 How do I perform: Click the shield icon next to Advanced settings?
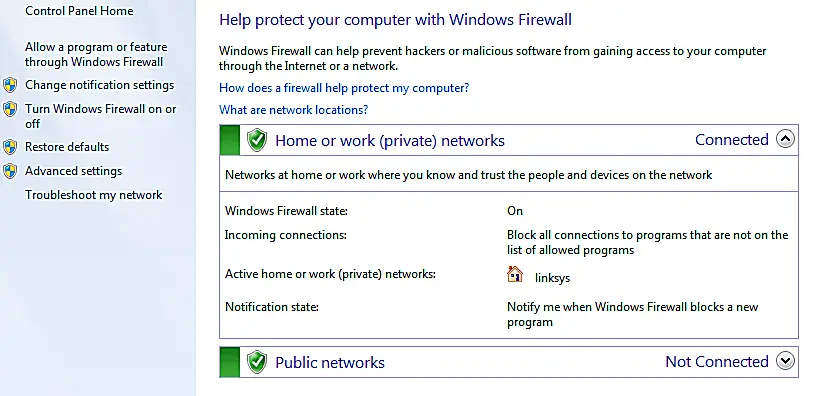pos(10,171)
